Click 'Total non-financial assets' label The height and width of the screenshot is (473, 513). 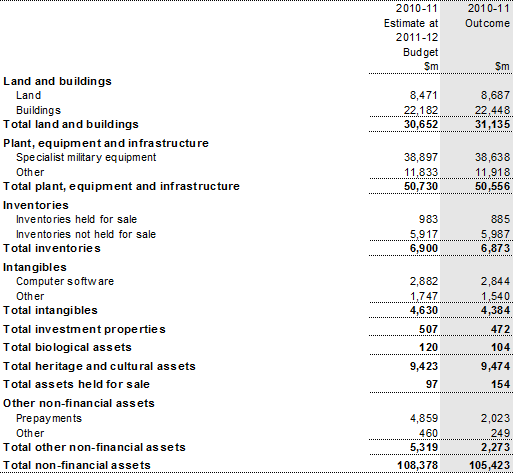coord(77,465)
